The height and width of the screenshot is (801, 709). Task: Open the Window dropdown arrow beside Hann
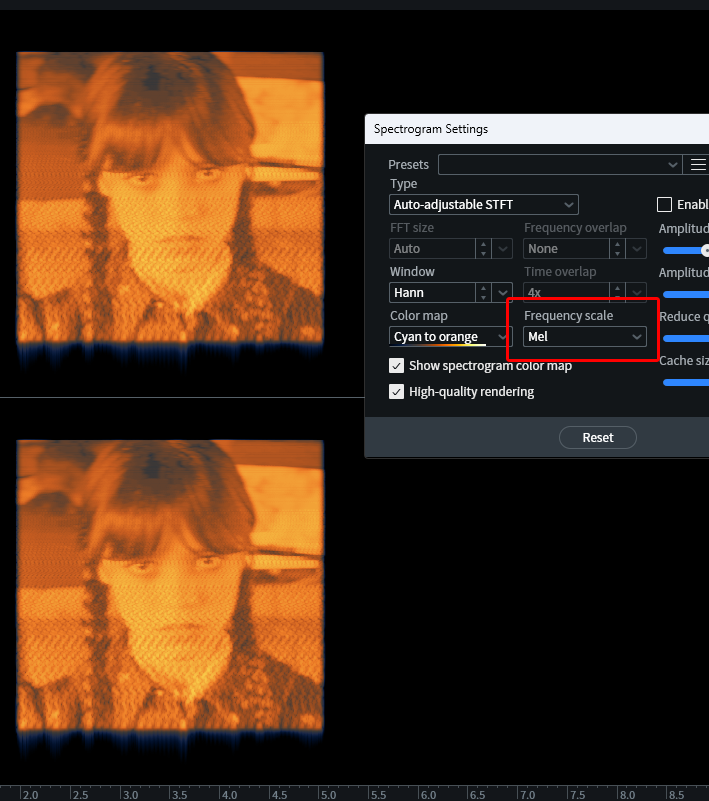[502, 293]
